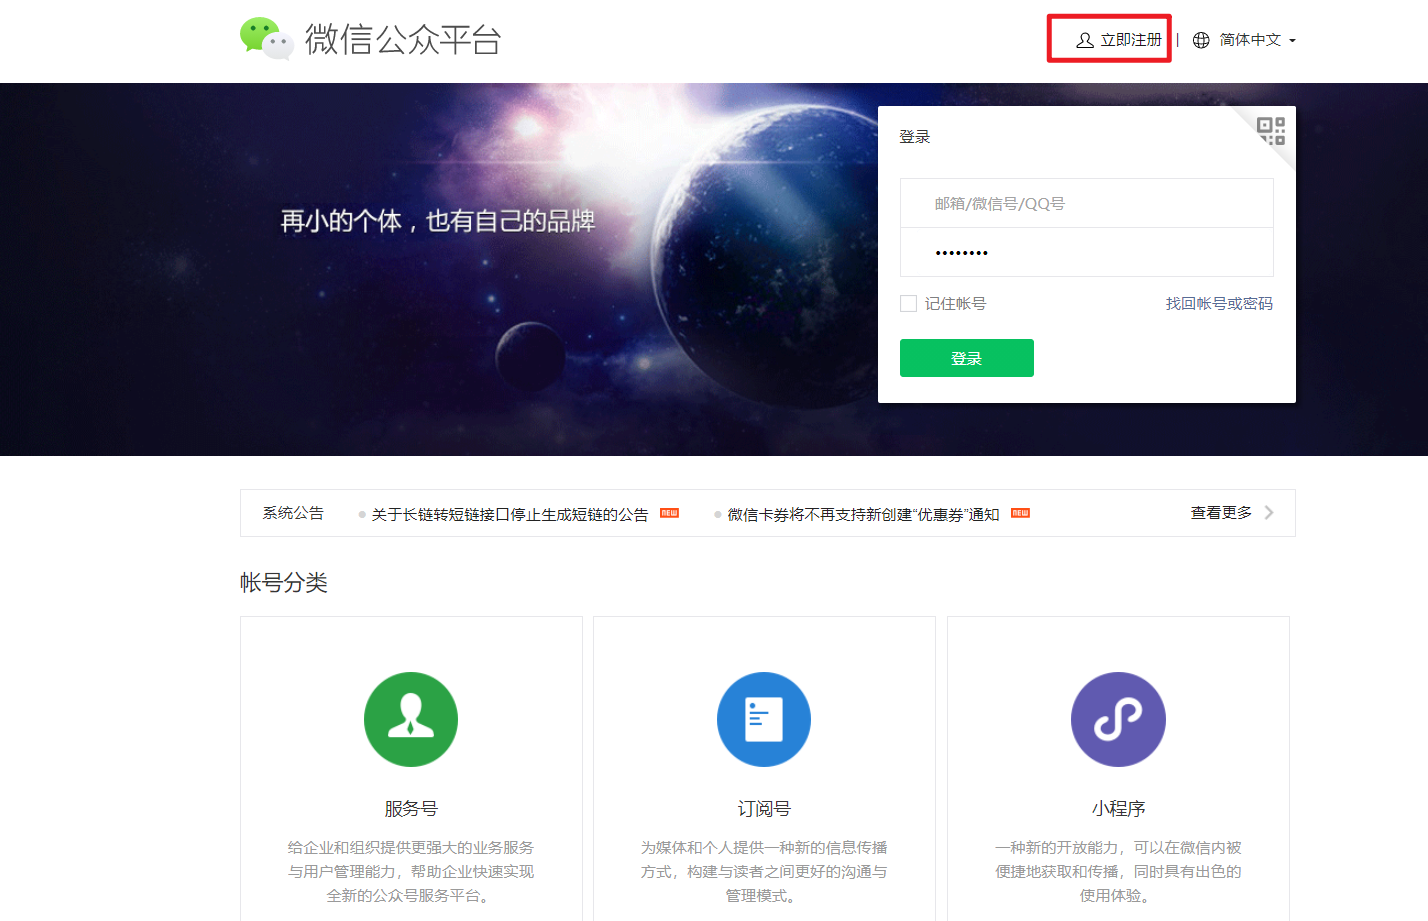Screen dimensions: 1428x921
Task: Click the 服务号 description text
Action: click(411, 871)
